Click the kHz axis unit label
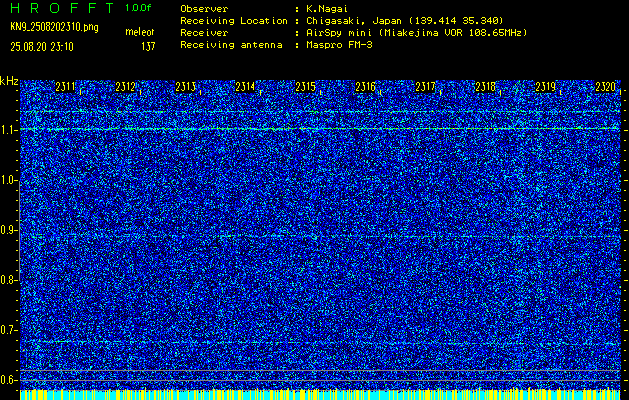This screenshot has height=400, width=629. point(9,81)
